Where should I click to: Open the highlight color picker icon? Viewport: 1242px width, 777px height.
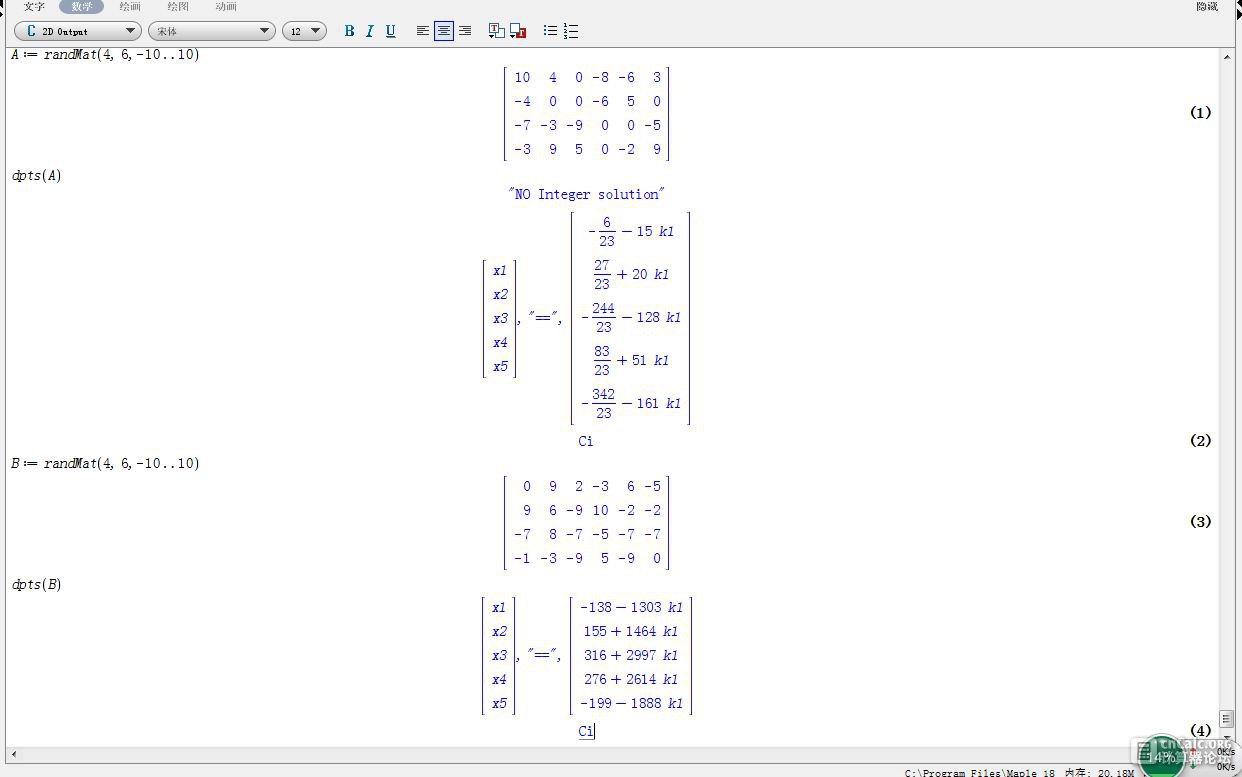[518, 31]
